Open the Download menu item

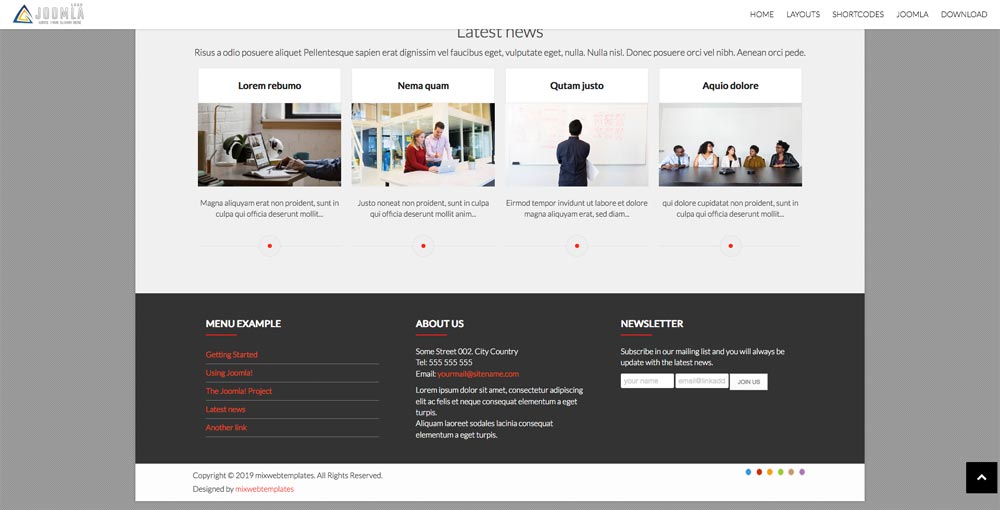tap(964, 15)
